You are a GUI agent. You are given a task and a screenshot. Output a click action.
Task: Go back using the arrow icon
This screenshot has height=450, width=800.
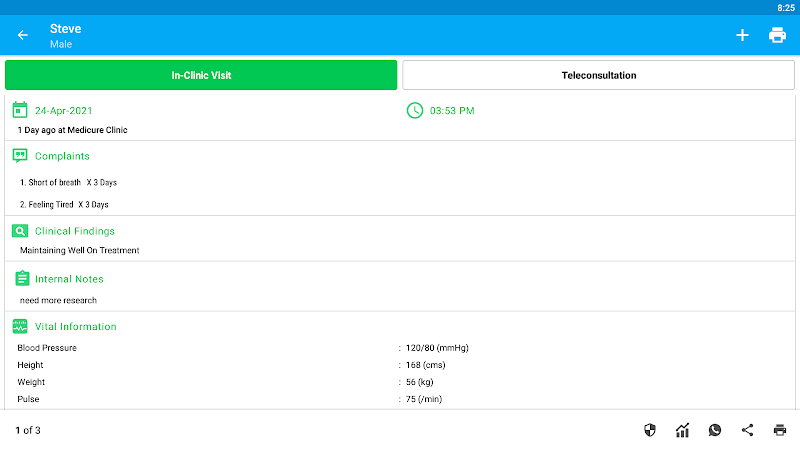pos(23,35)
